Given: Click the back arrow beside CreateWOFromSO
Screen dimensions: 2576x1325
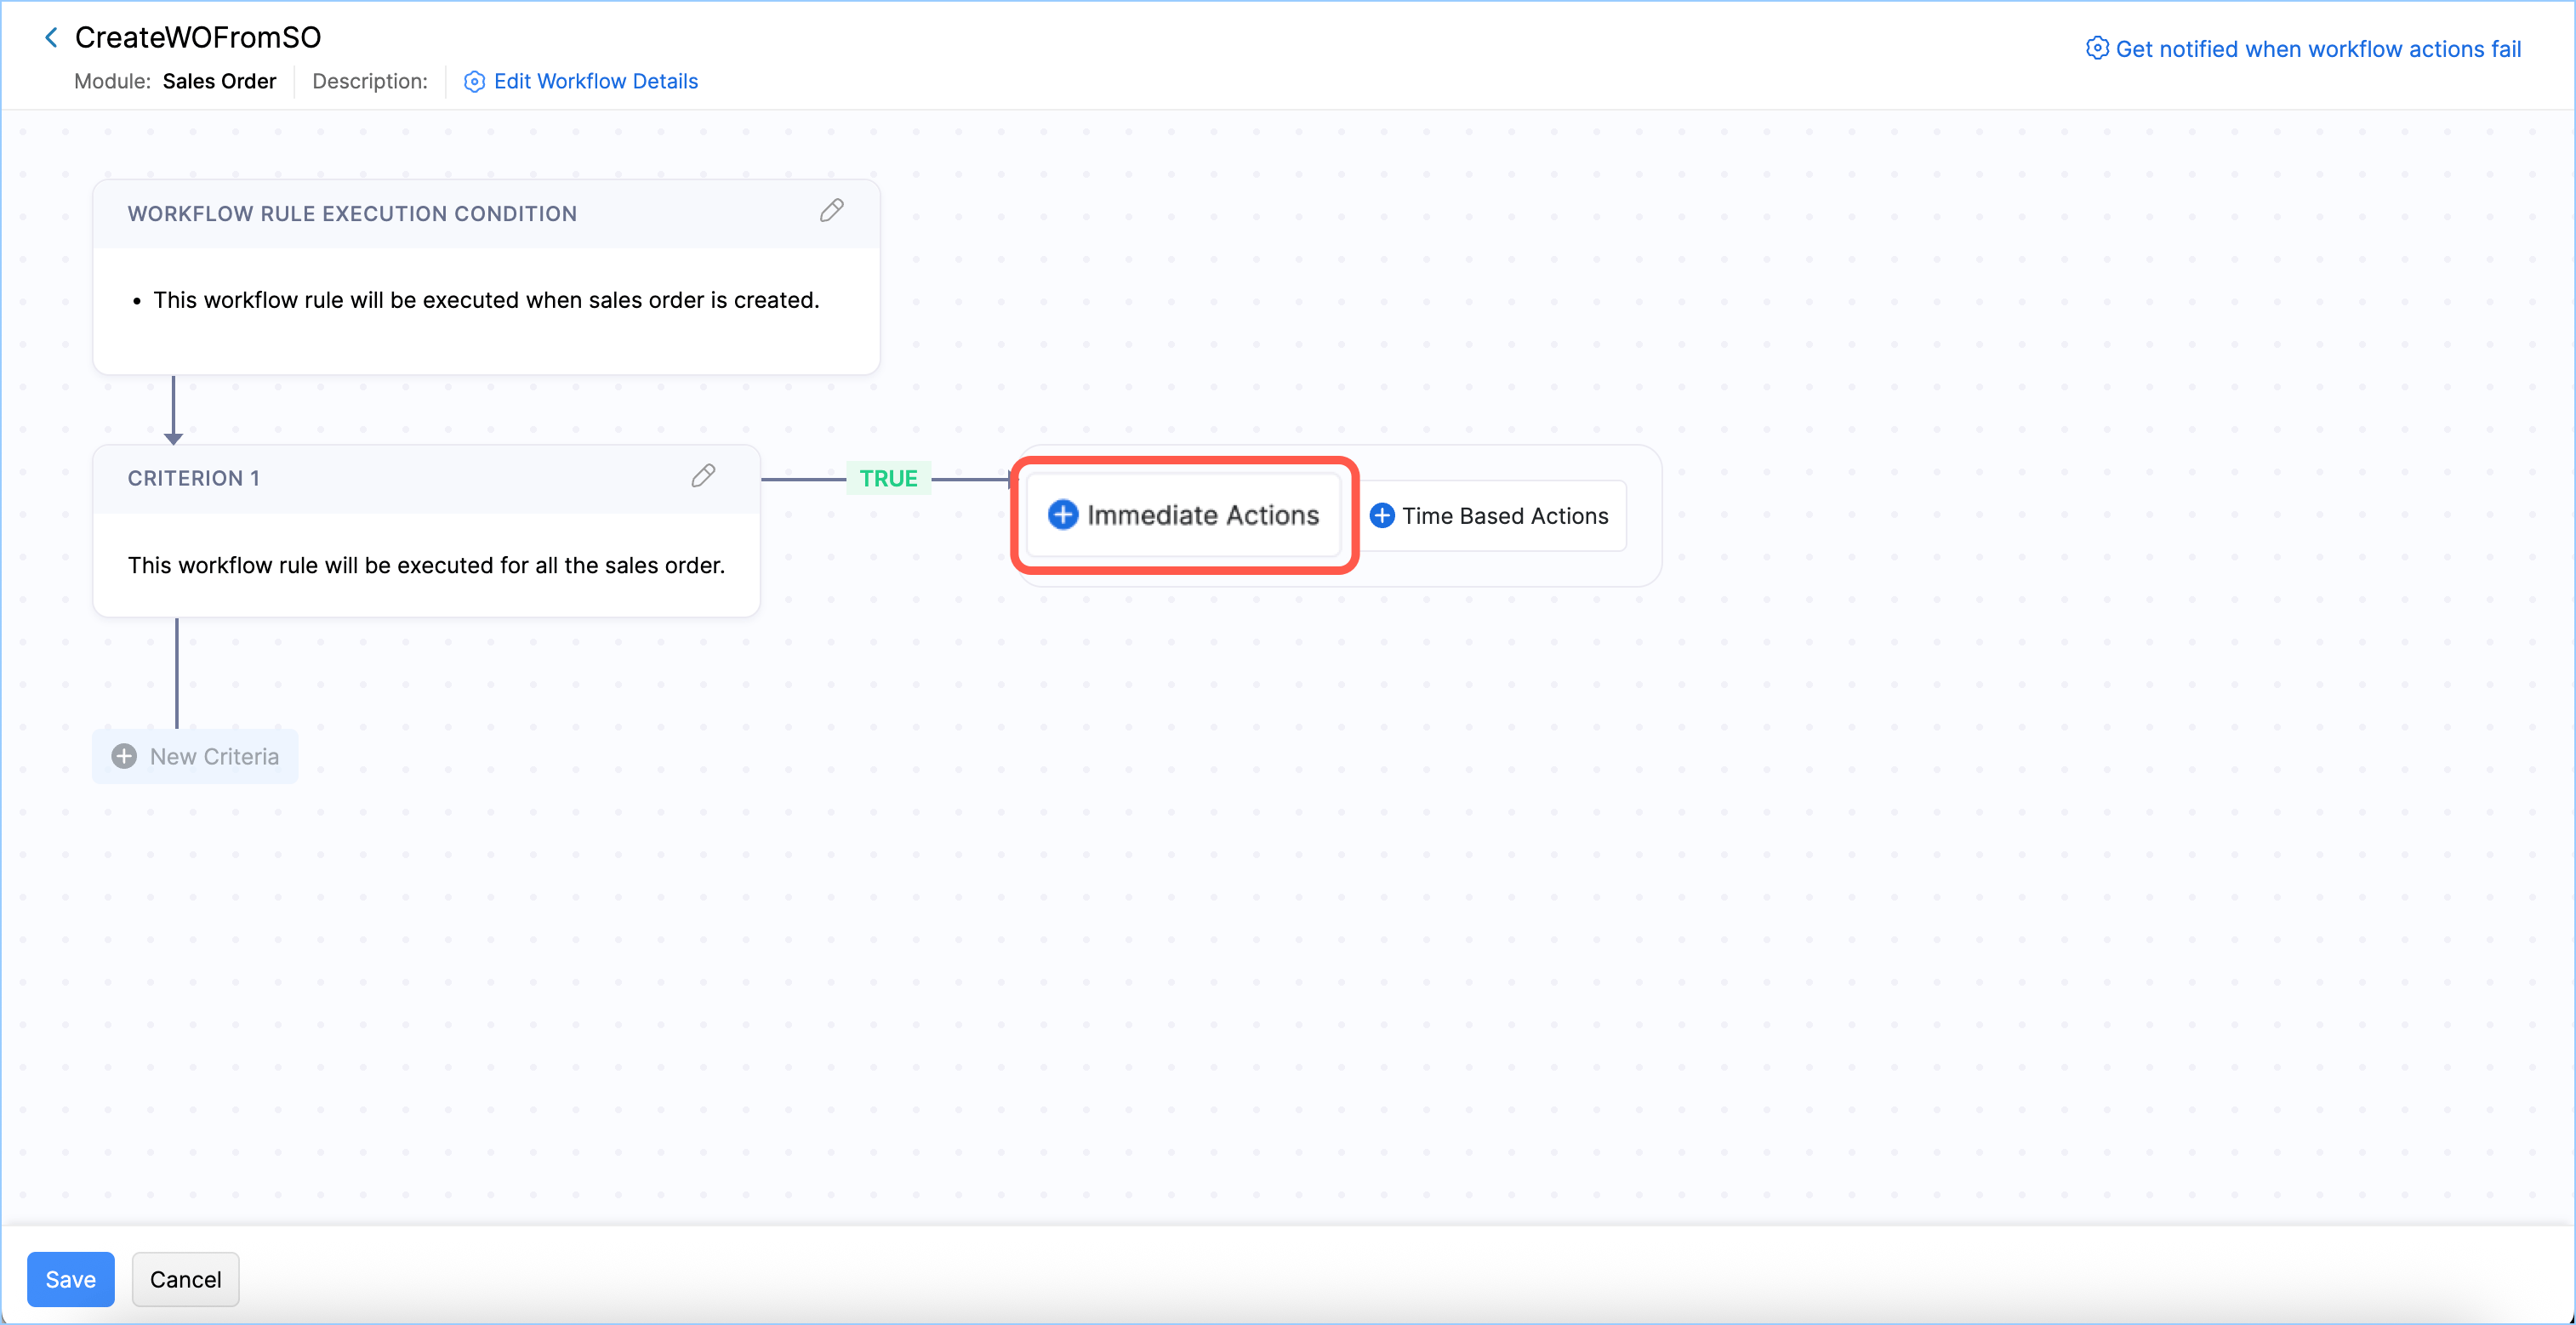Looking at the screenshot, I should click(x=51, y=37).
